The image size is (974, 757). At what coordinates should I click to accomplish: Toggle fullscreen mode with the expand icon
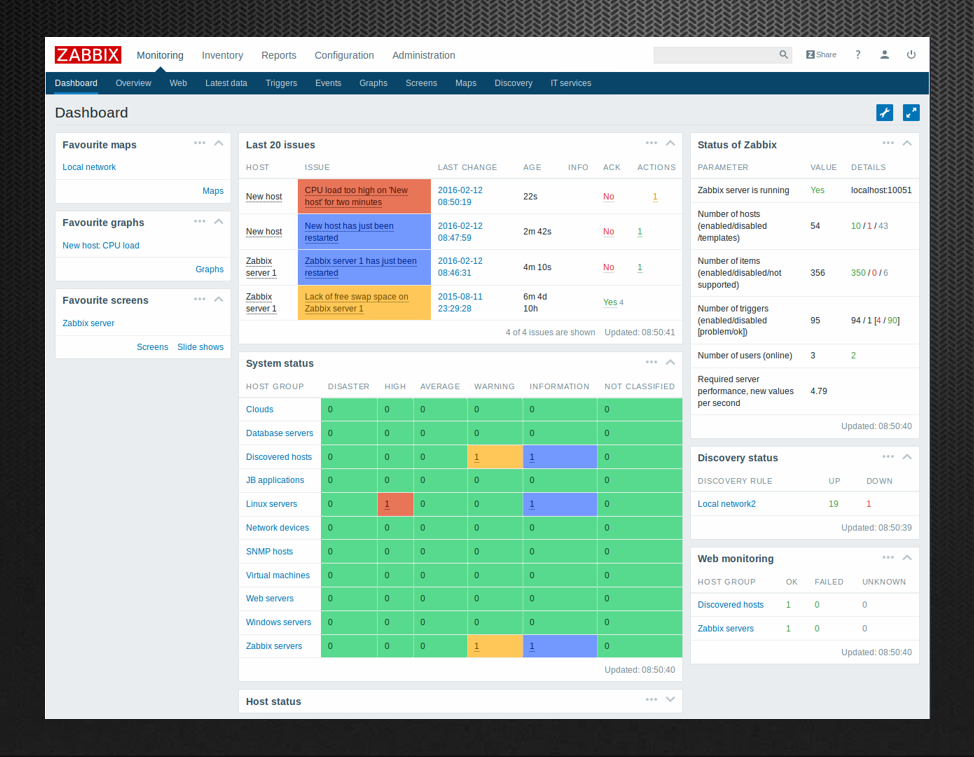click(x=911, y=112)
